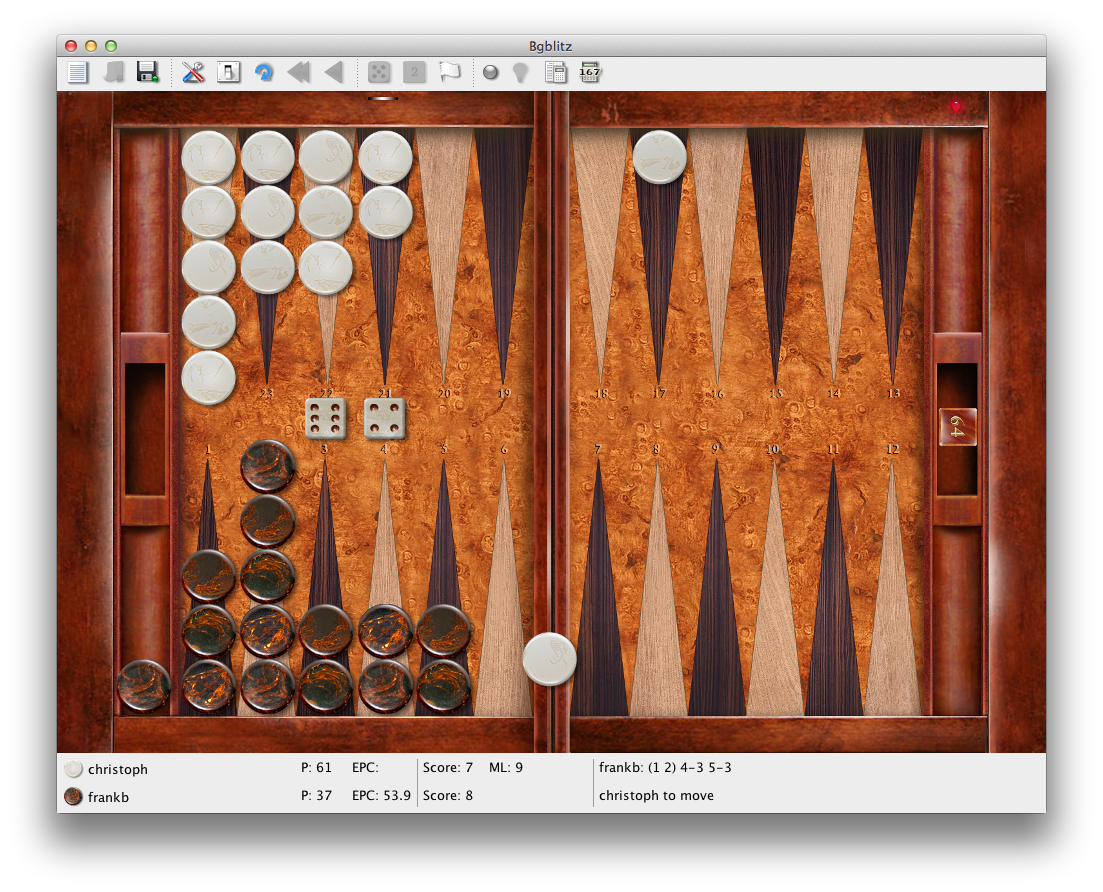Click the light bulb hint icon
This screenshot has height=892, width=1103.
click(x=519, y=72)
